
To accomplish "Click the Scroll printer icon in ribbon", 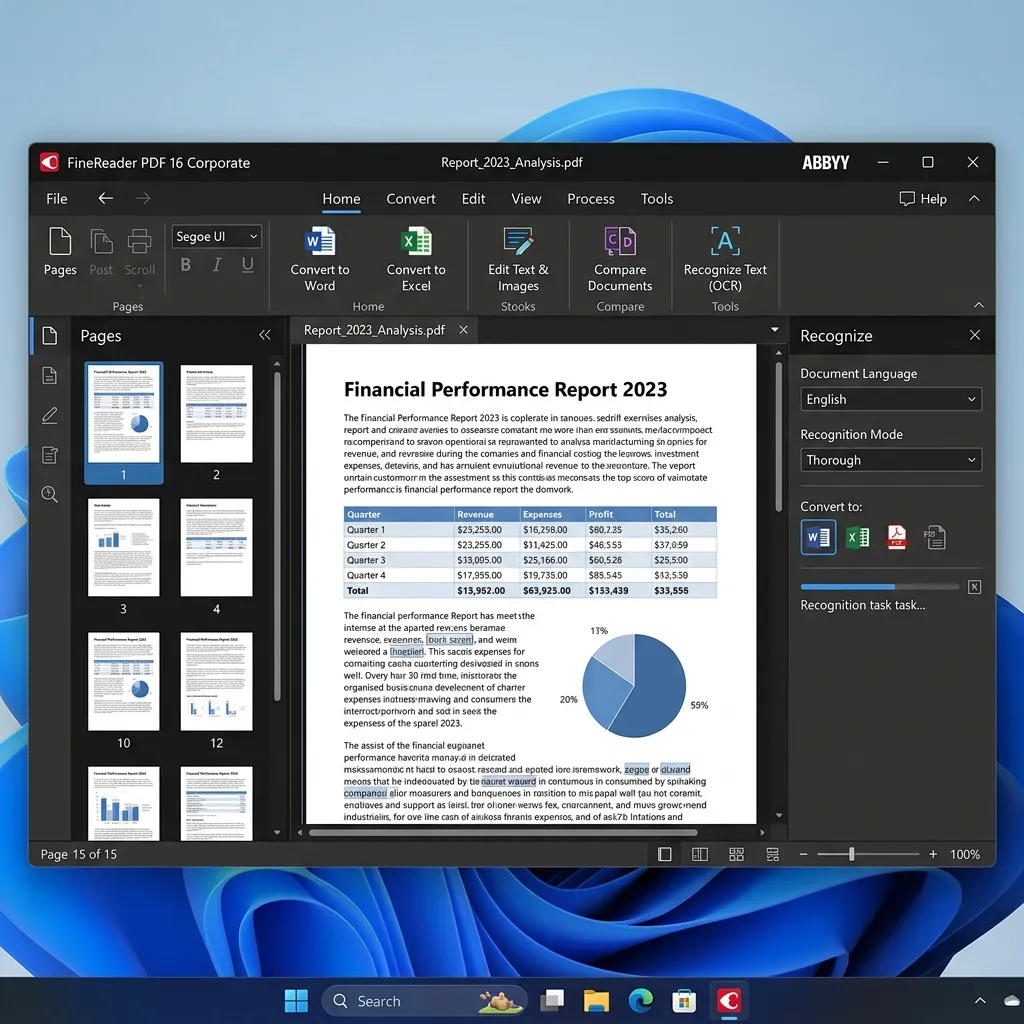I will (139, 242).
